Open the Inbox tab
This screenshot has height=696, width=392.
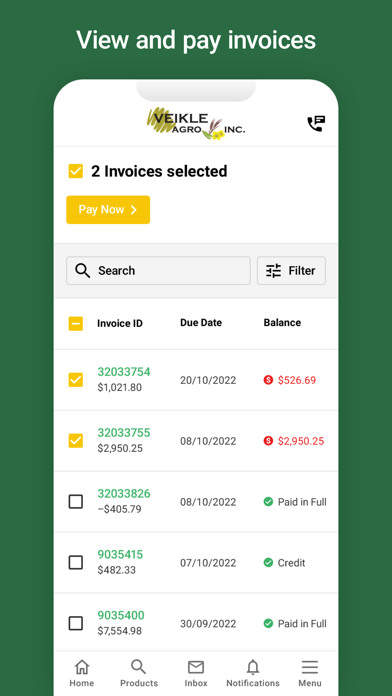196,673
